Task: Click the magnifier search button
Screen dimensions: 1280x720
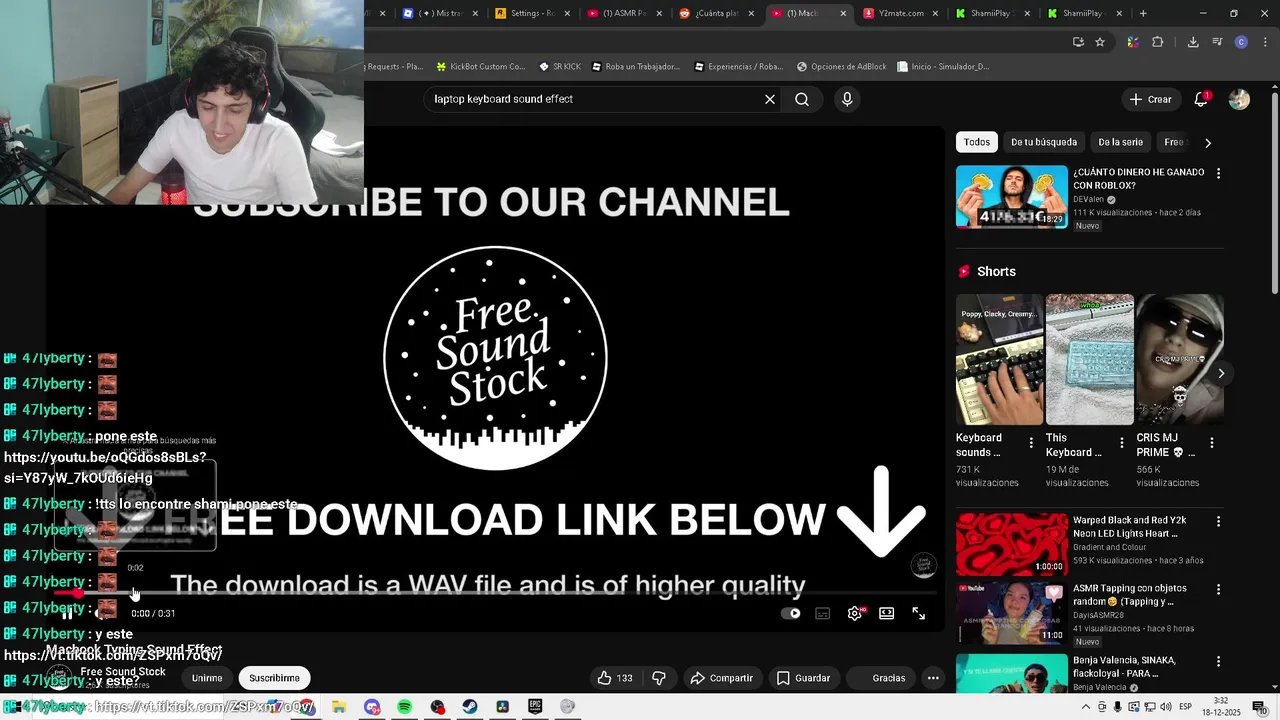Action: [x=802, y=99]
